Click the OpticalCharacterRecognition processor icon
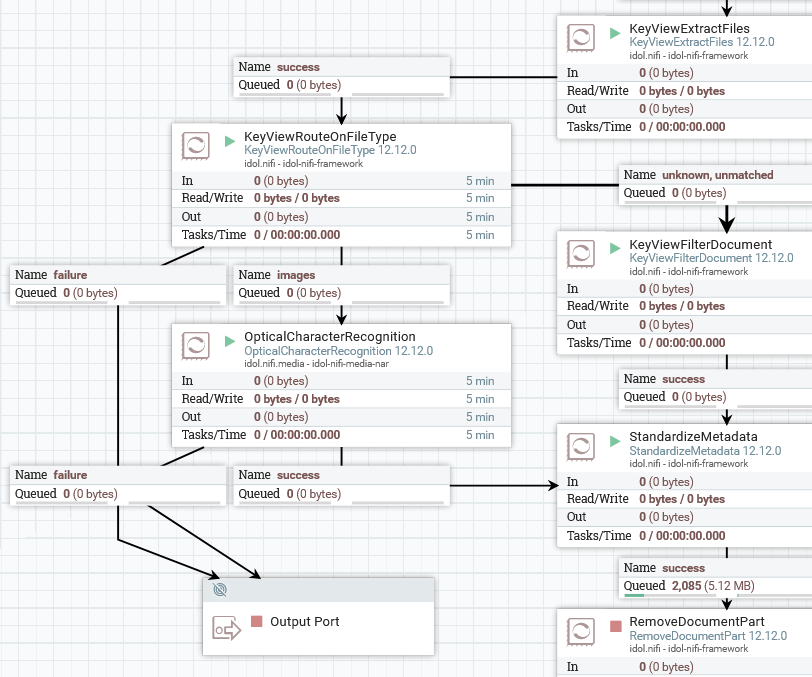Viewport: 812px width, 677px height. click(x=196, y=345)
